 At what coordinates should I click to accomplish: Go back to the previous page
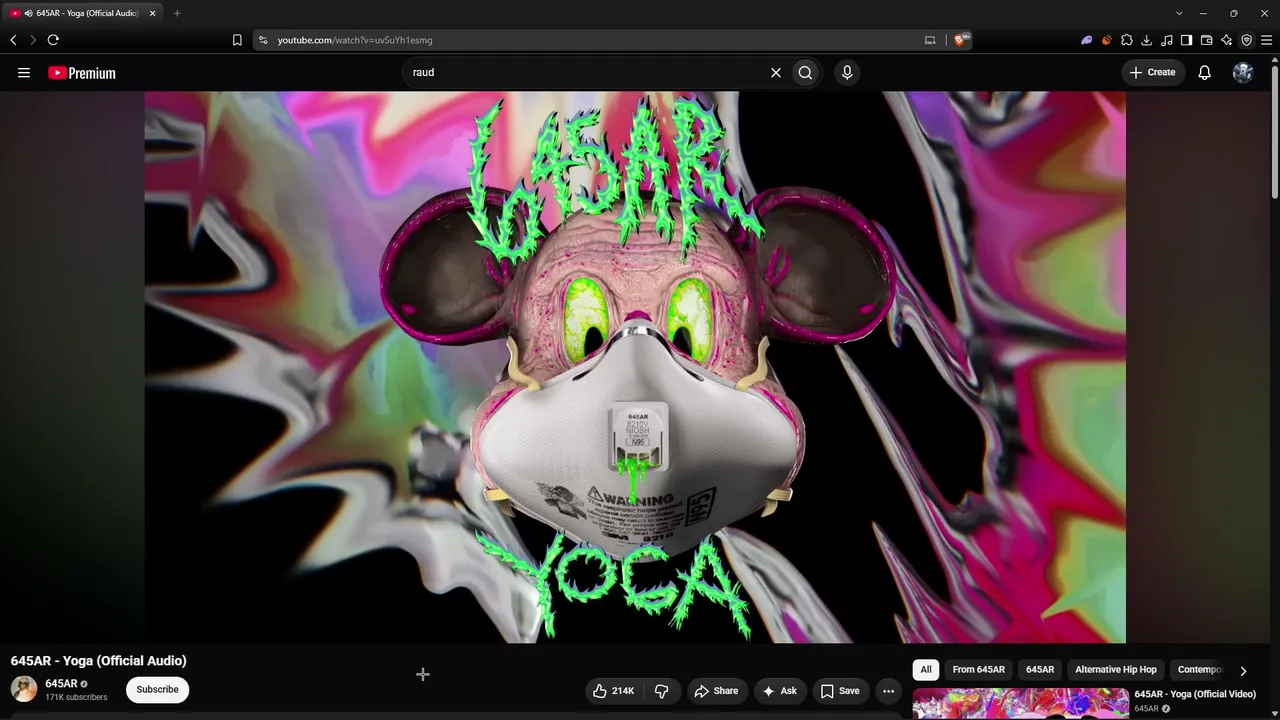pyautogui.click(x=13, y=40)
